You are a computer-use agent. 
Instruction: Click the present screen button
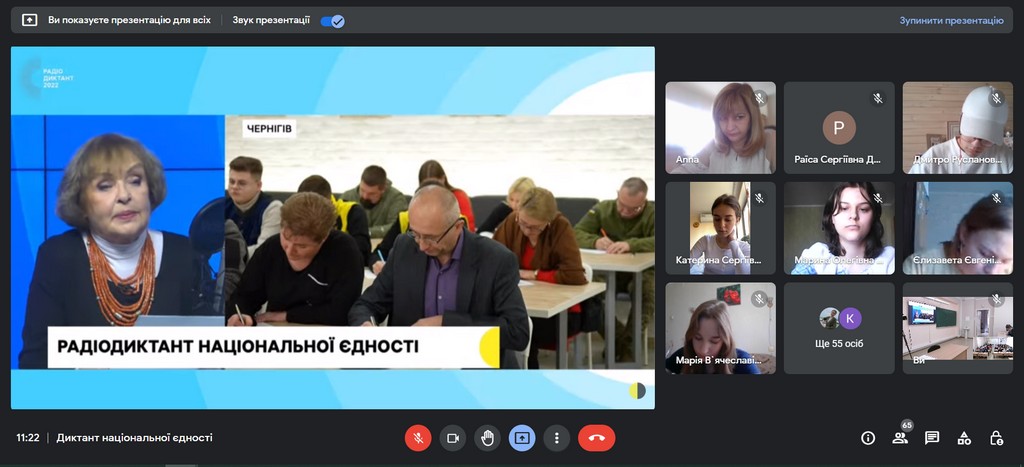pos(522,438)
